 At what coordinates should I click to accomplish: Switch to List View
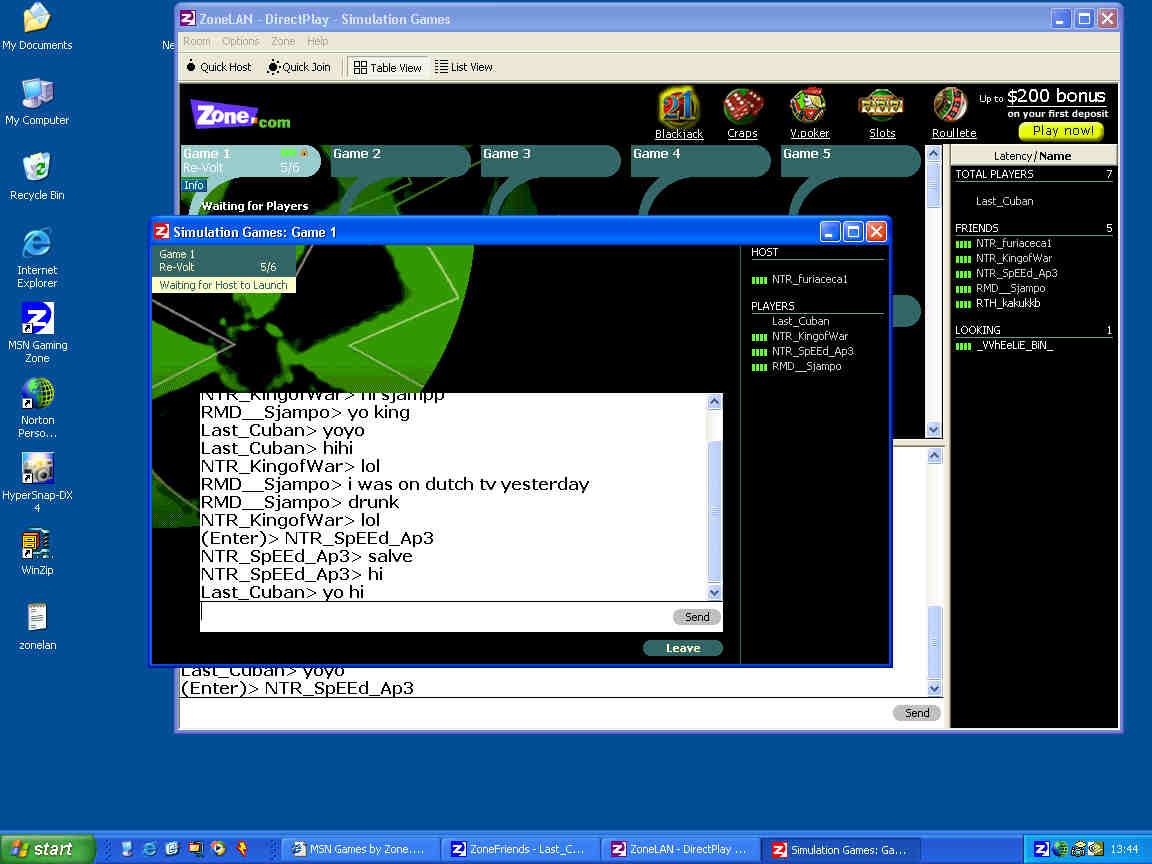tap(464, 67)
